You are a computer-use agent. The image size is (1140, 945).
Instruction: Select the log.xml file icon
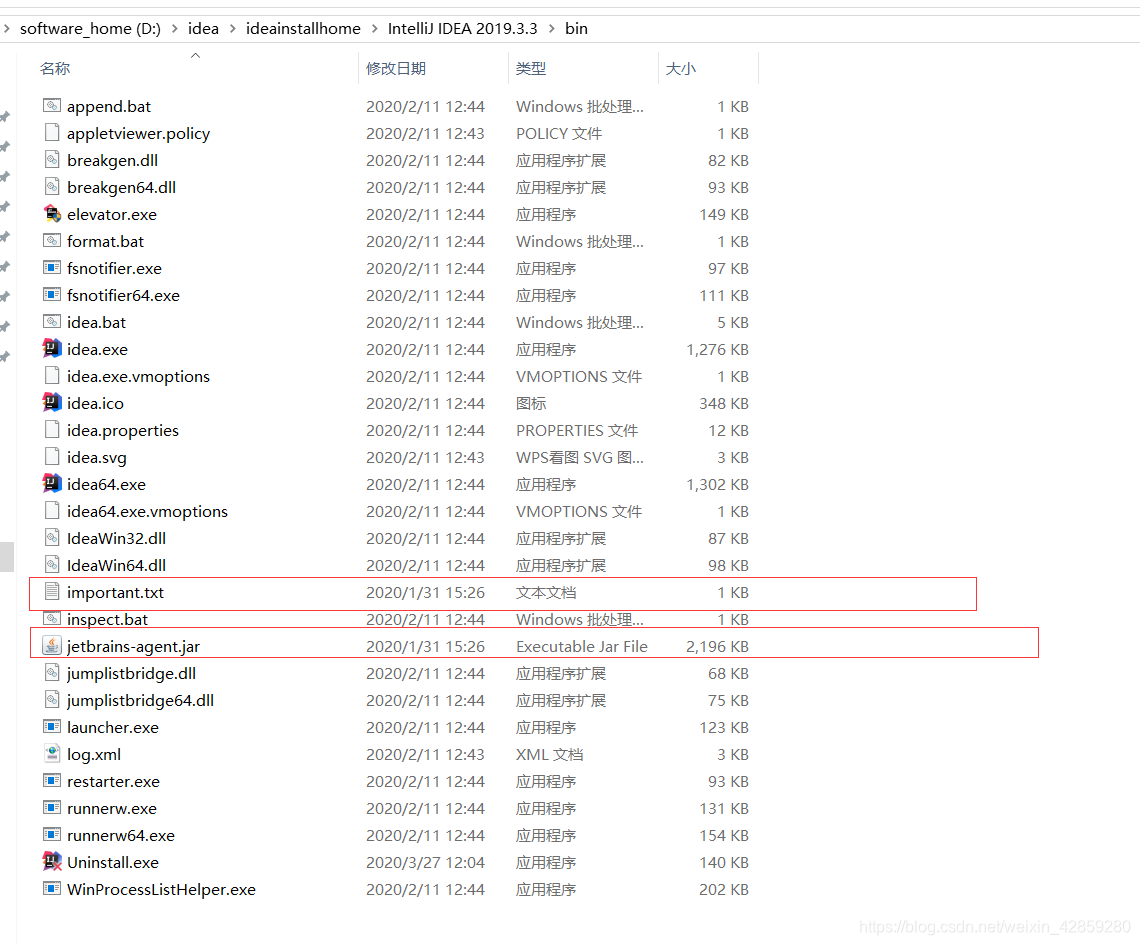pos(52,754)
